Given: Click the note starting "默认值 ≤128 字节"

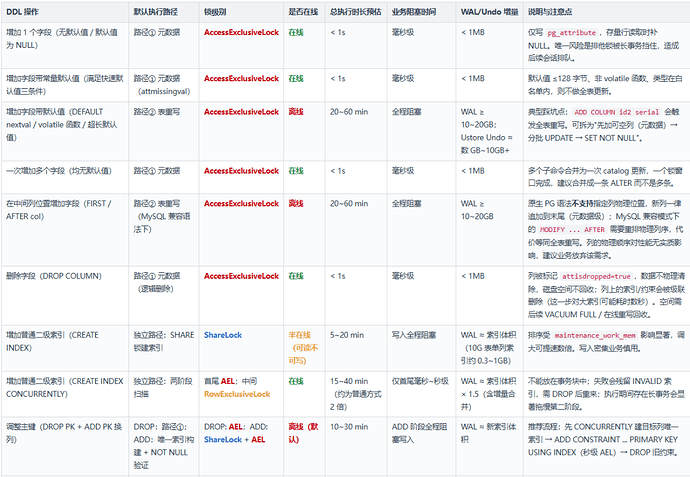Looking at the screenshot, I should tap(606, 85).
